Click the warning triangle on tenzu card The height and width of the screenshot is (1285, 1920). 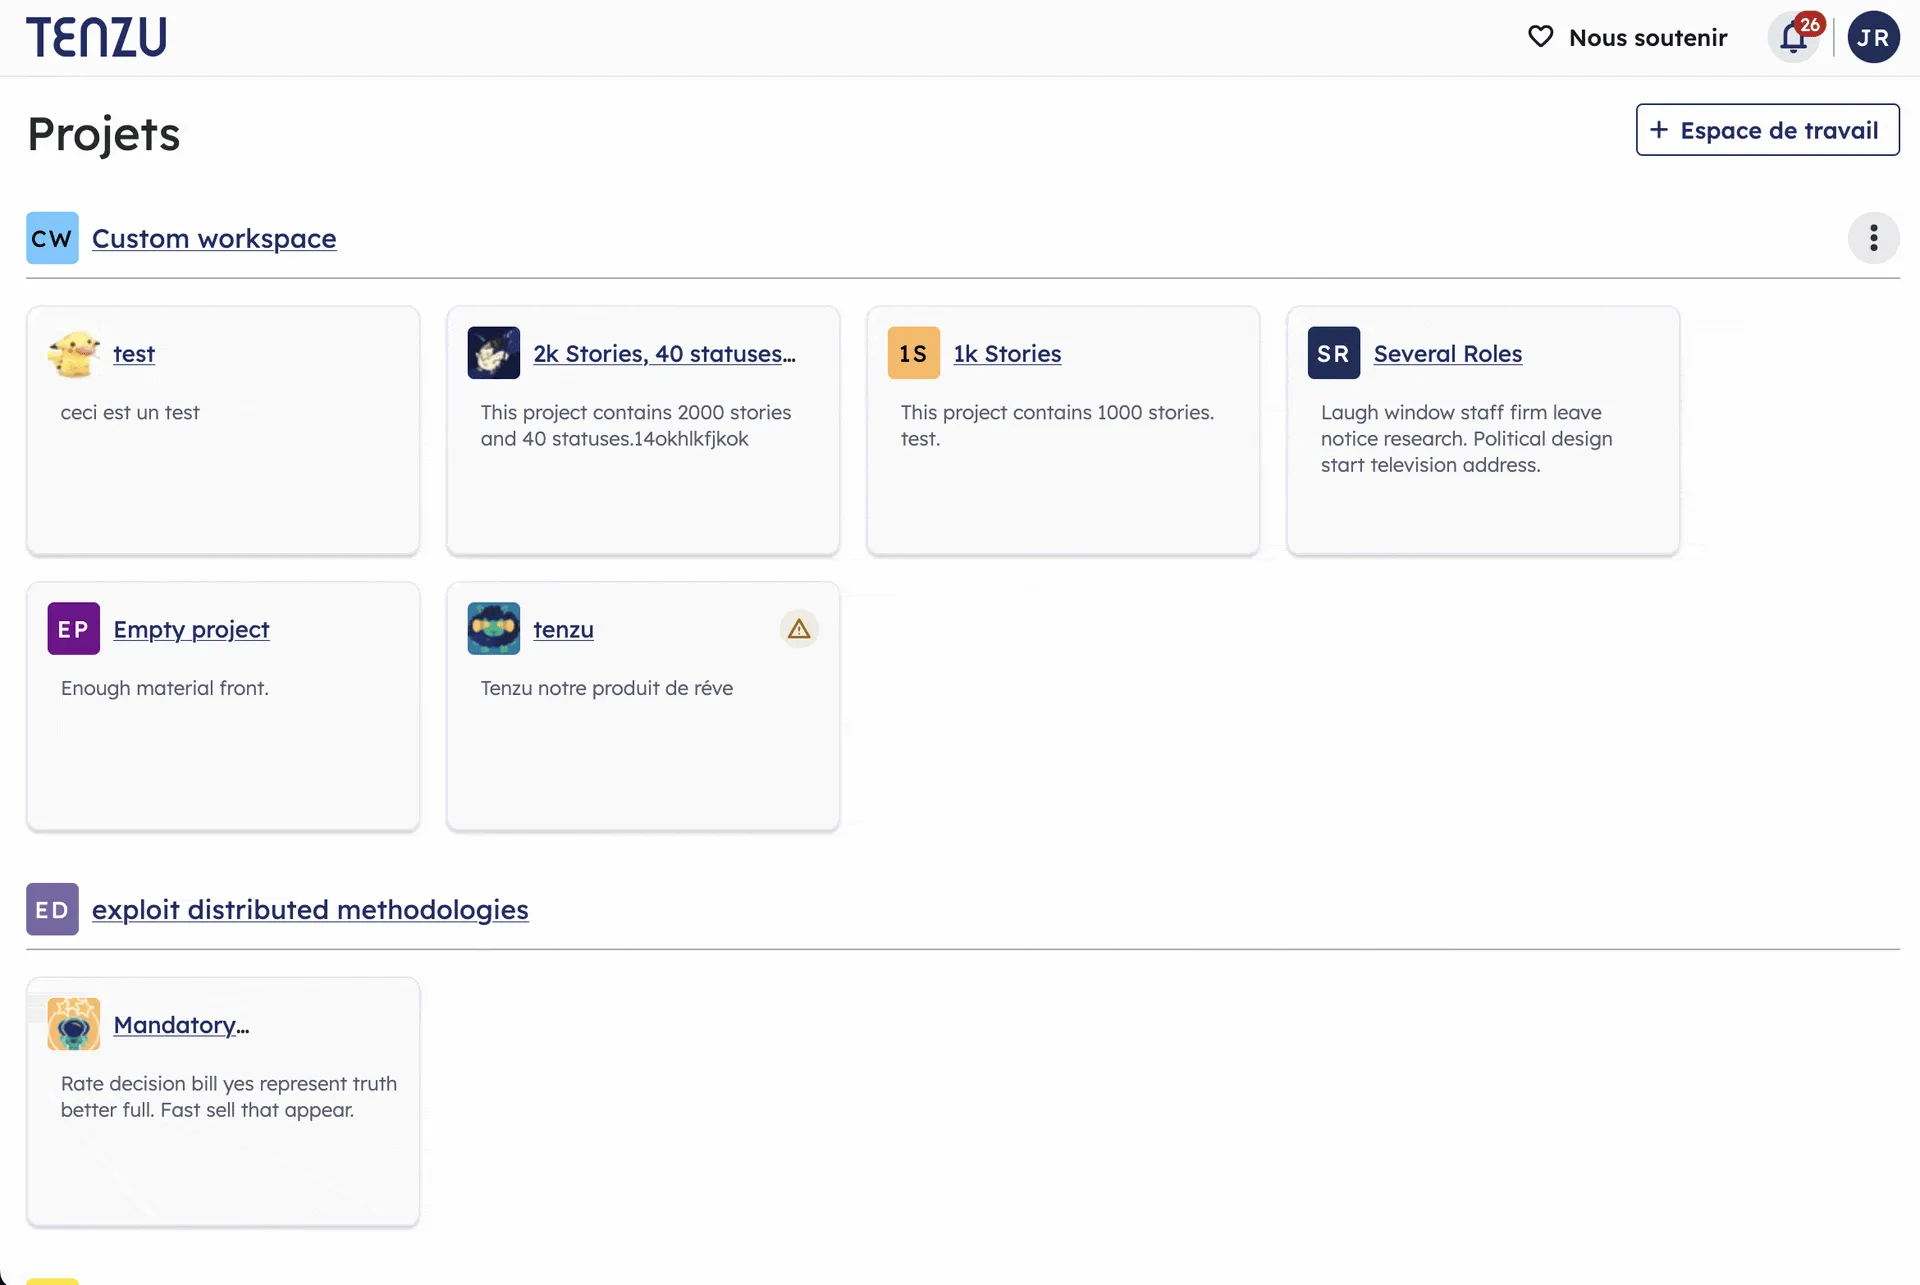[x=798, y=629]
